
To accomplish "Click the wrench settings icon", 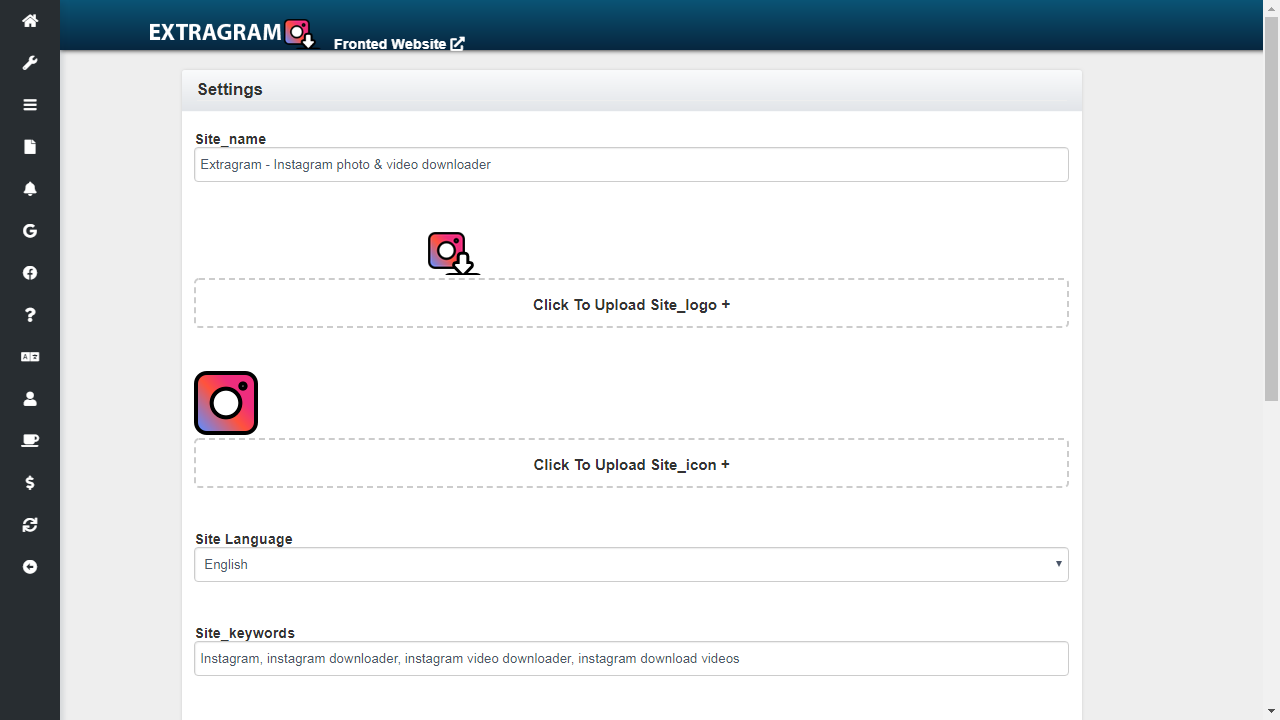I will point(30,63).
